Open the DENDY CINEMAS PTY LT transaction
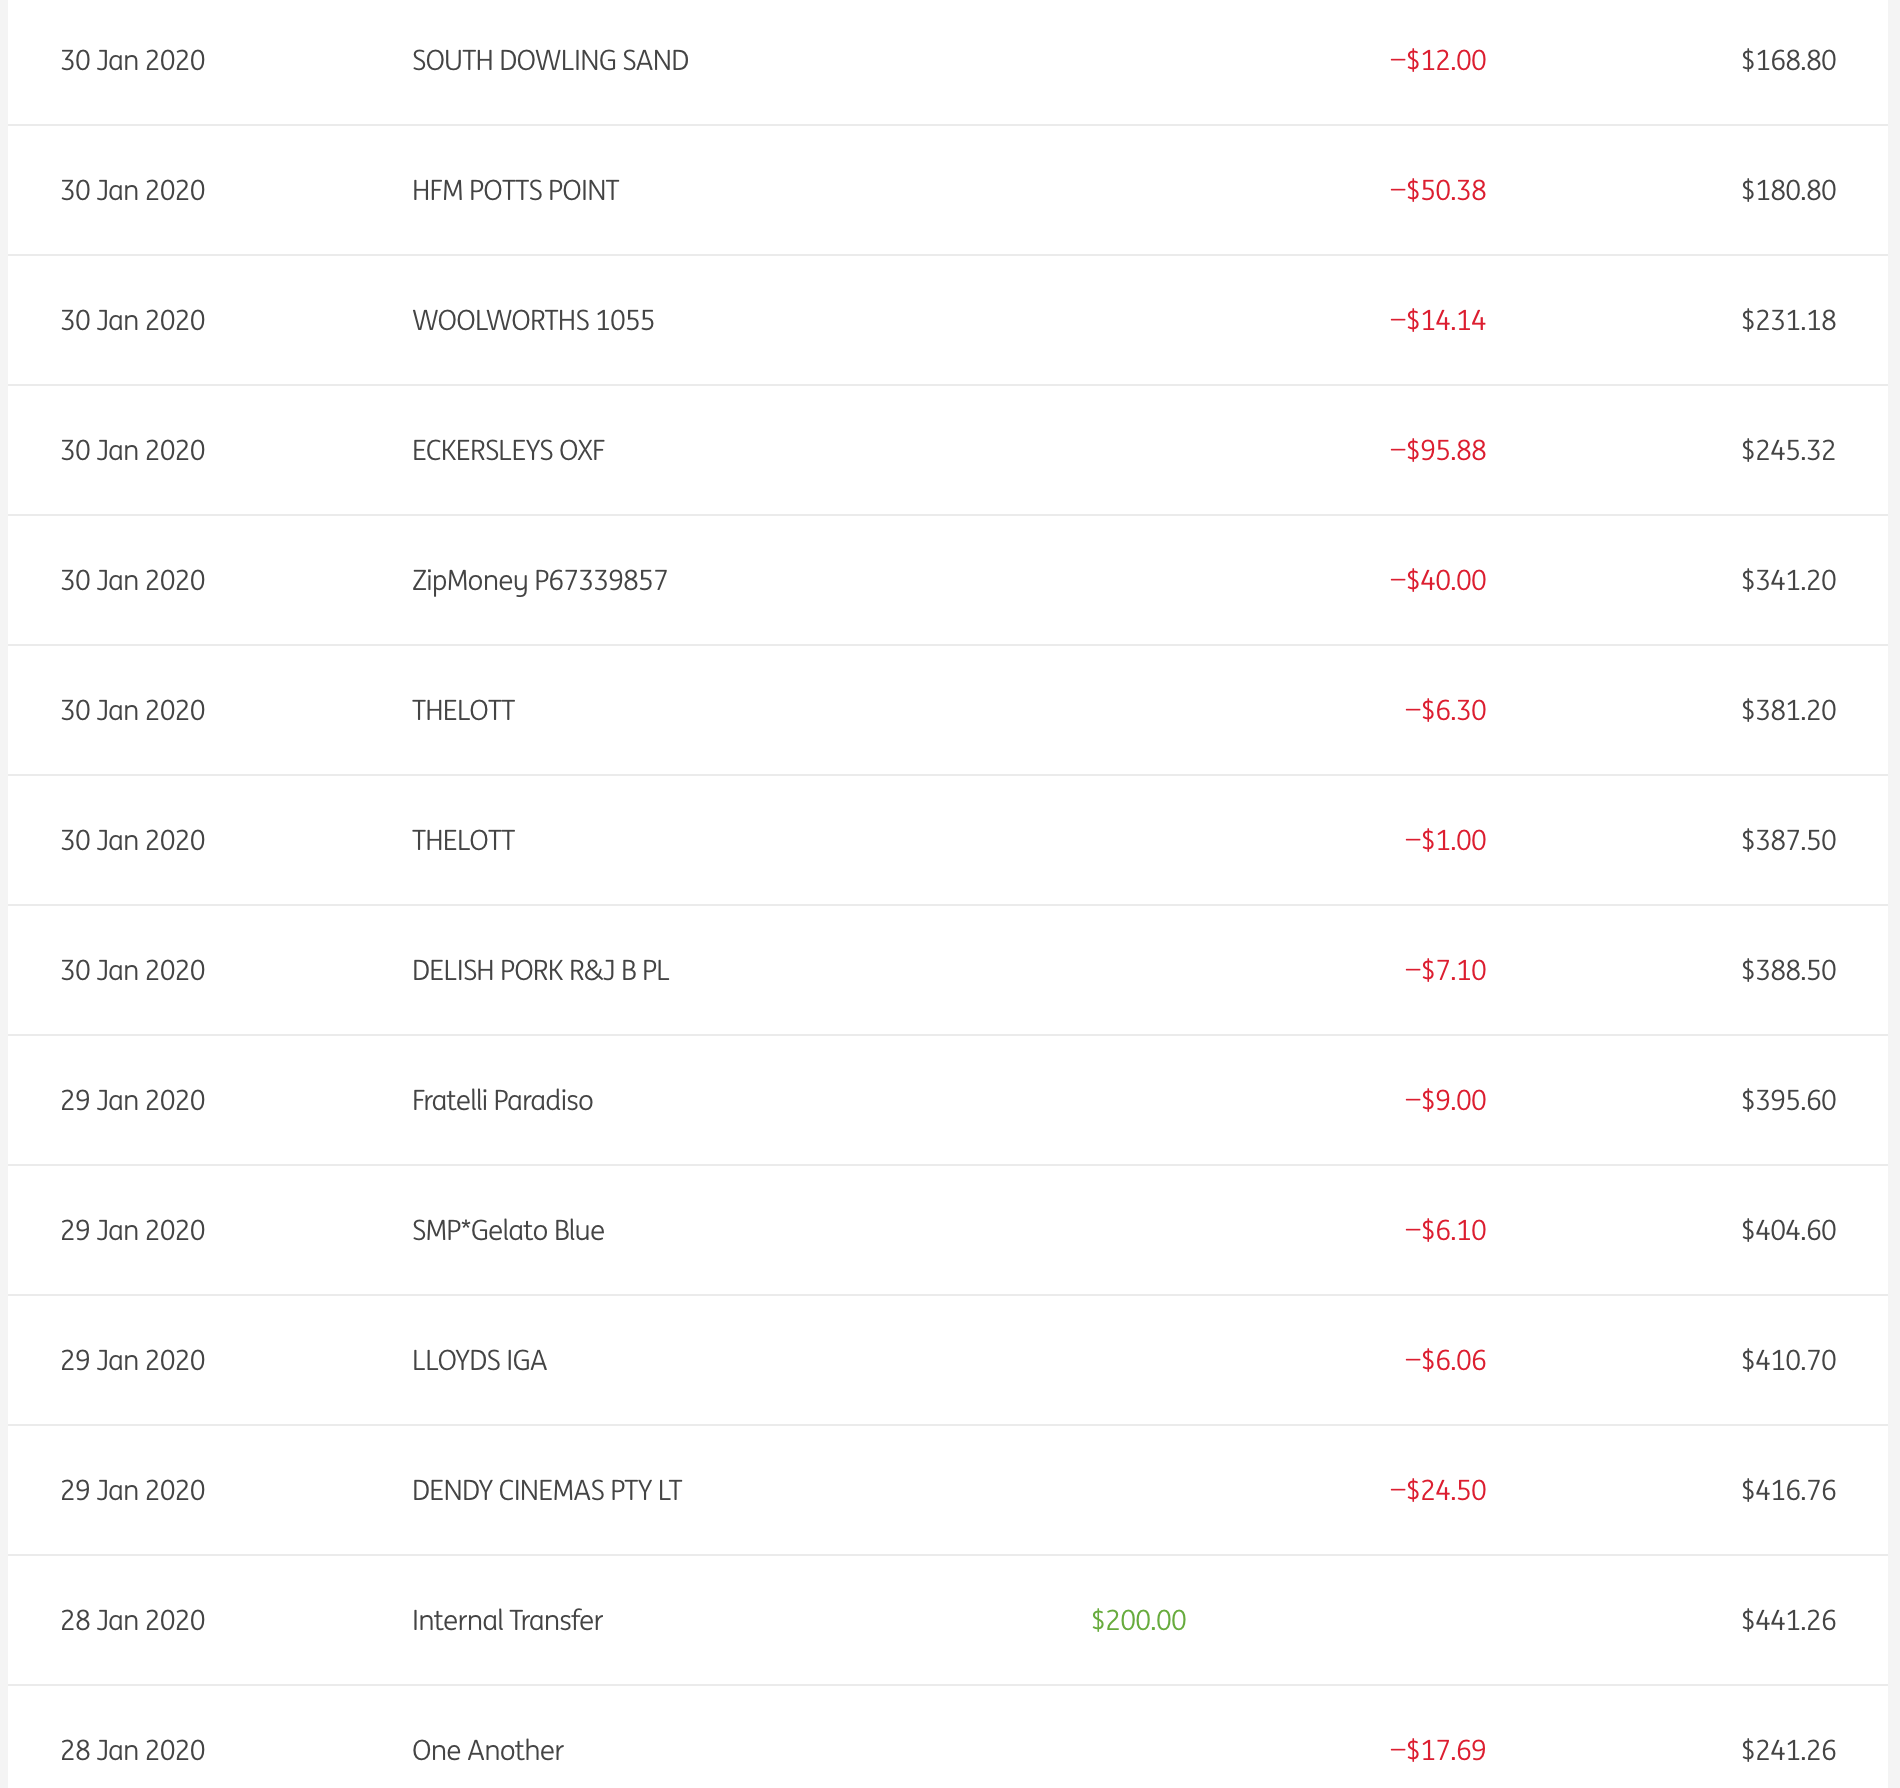 (x=546, y=1490)
